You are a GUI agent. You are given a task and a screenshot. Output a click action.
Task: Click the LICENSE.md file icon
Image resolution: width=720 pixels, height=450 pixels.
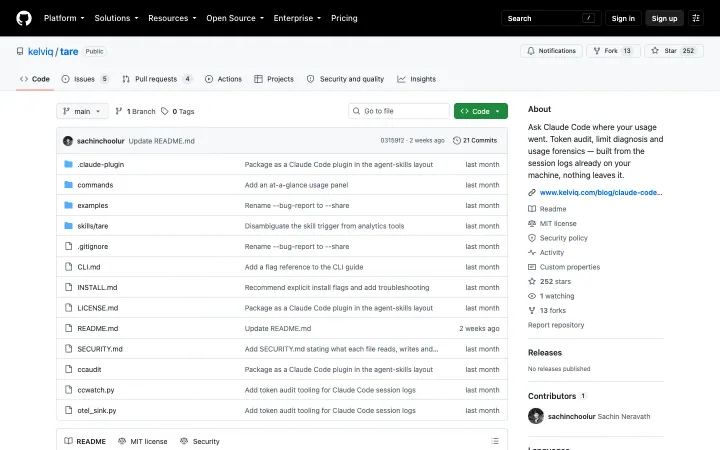(x=68, y=308)
